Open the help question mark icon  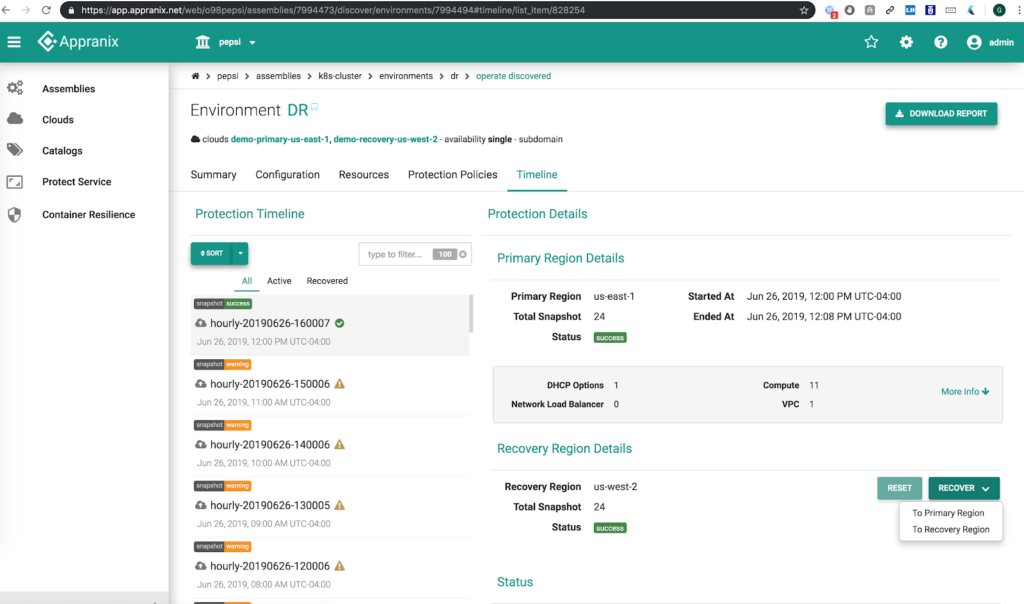tap(940, 42)
